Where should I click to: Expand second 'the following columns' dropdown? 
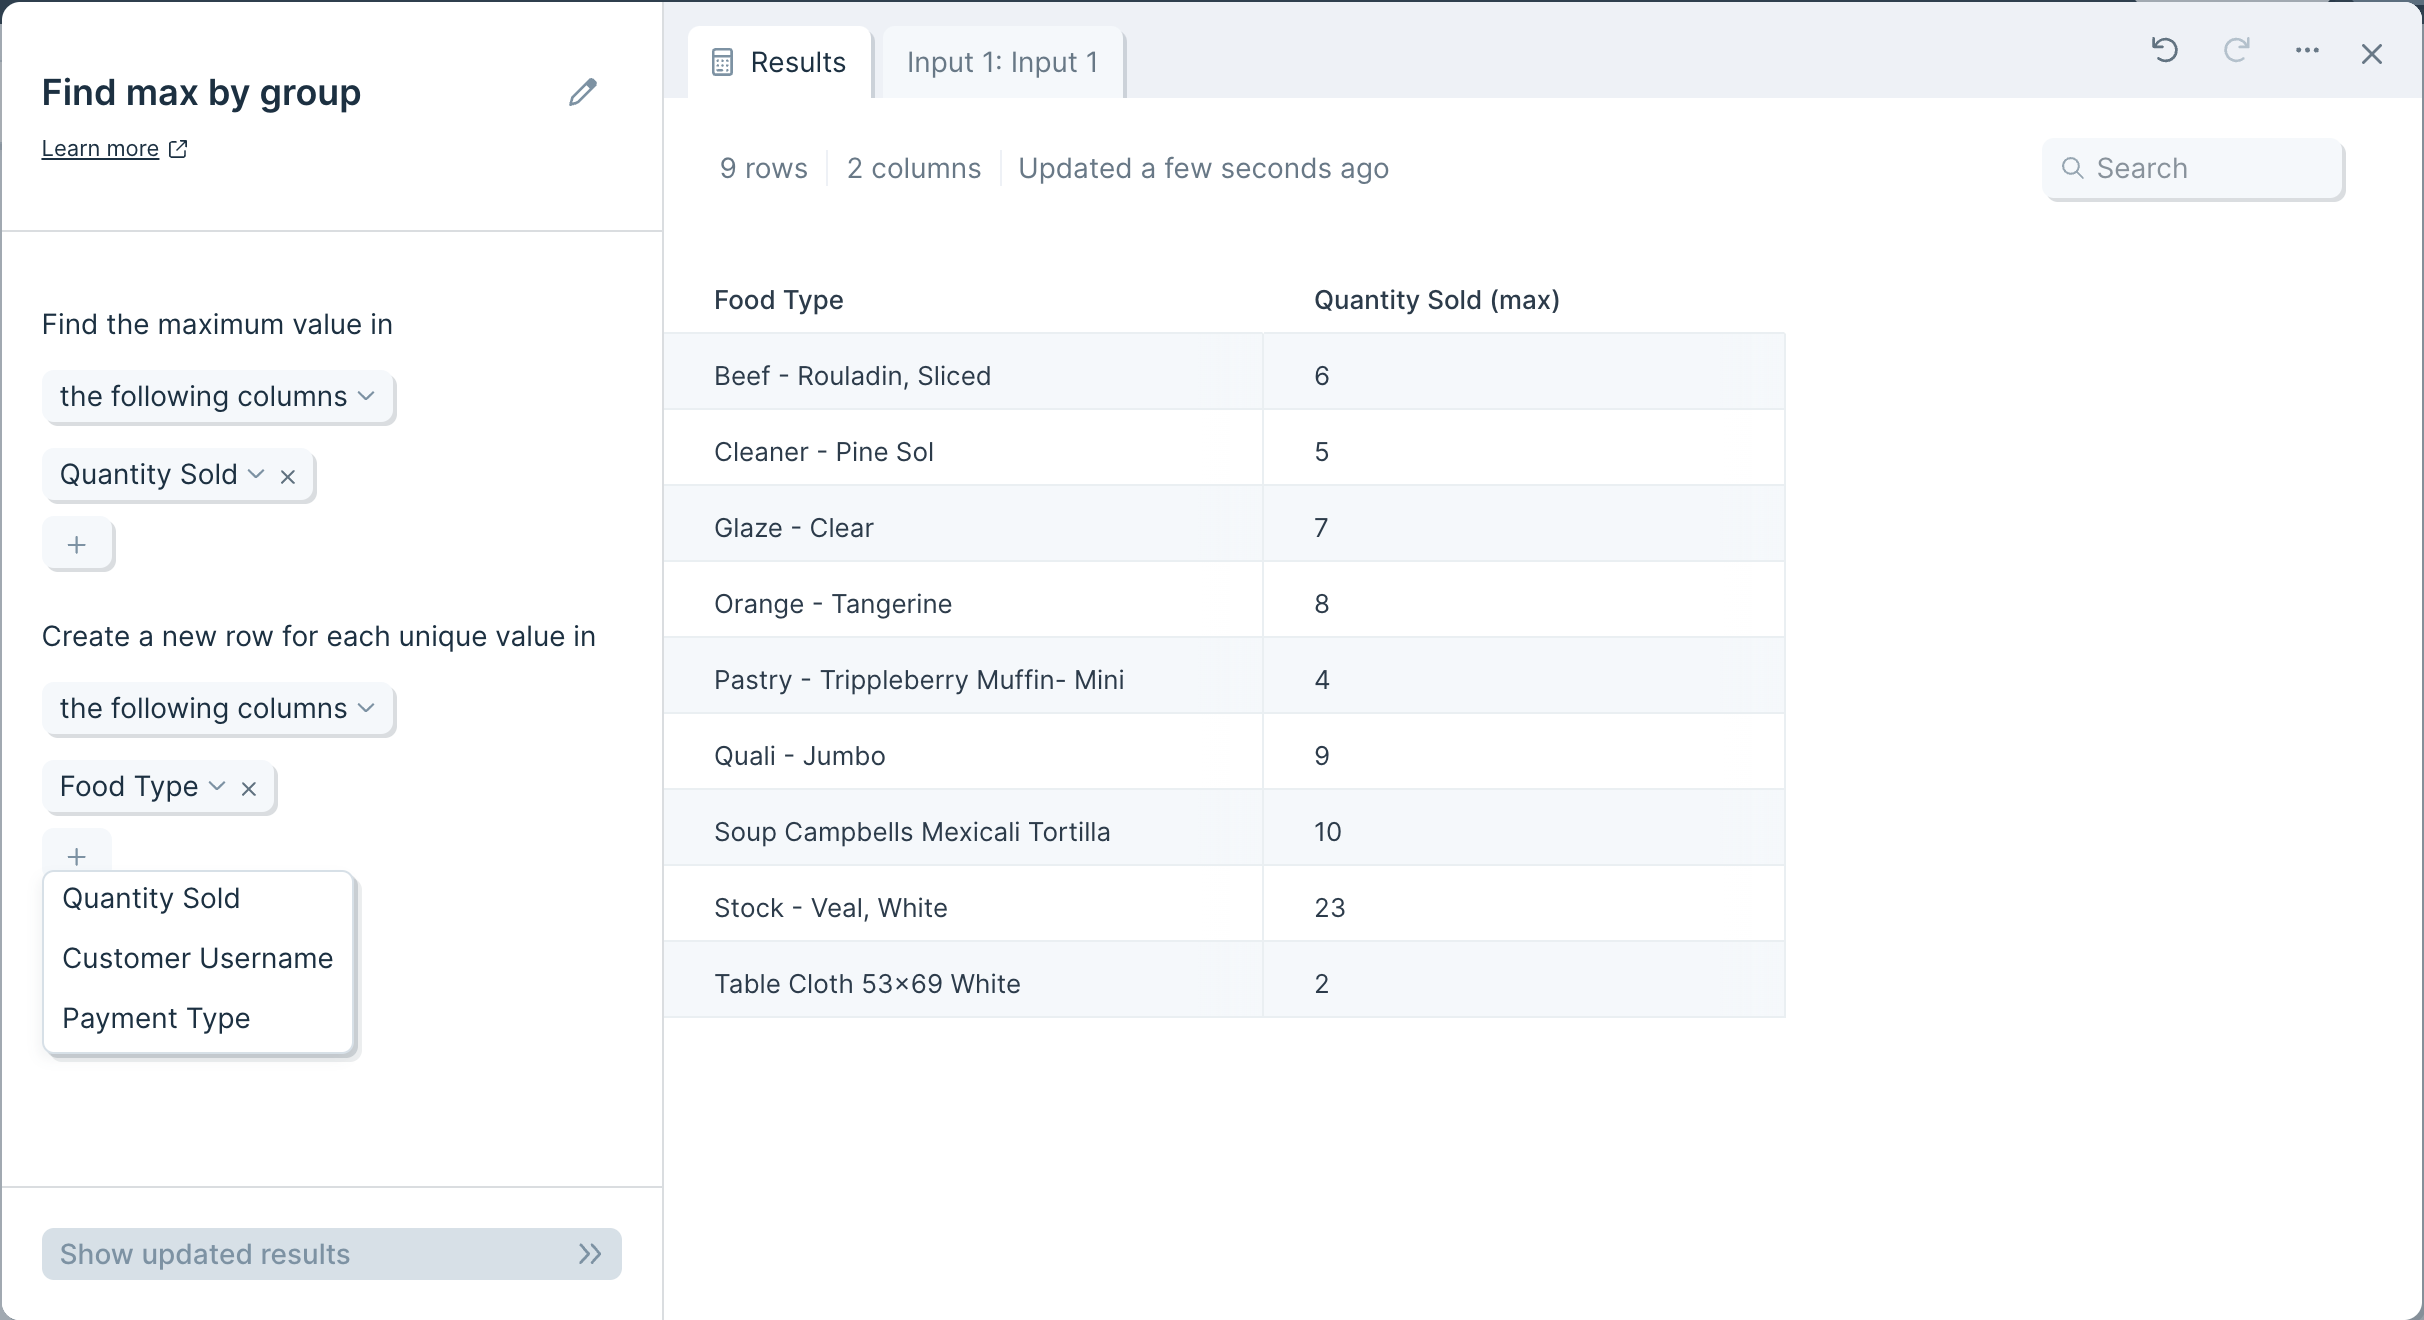point(217,709)
